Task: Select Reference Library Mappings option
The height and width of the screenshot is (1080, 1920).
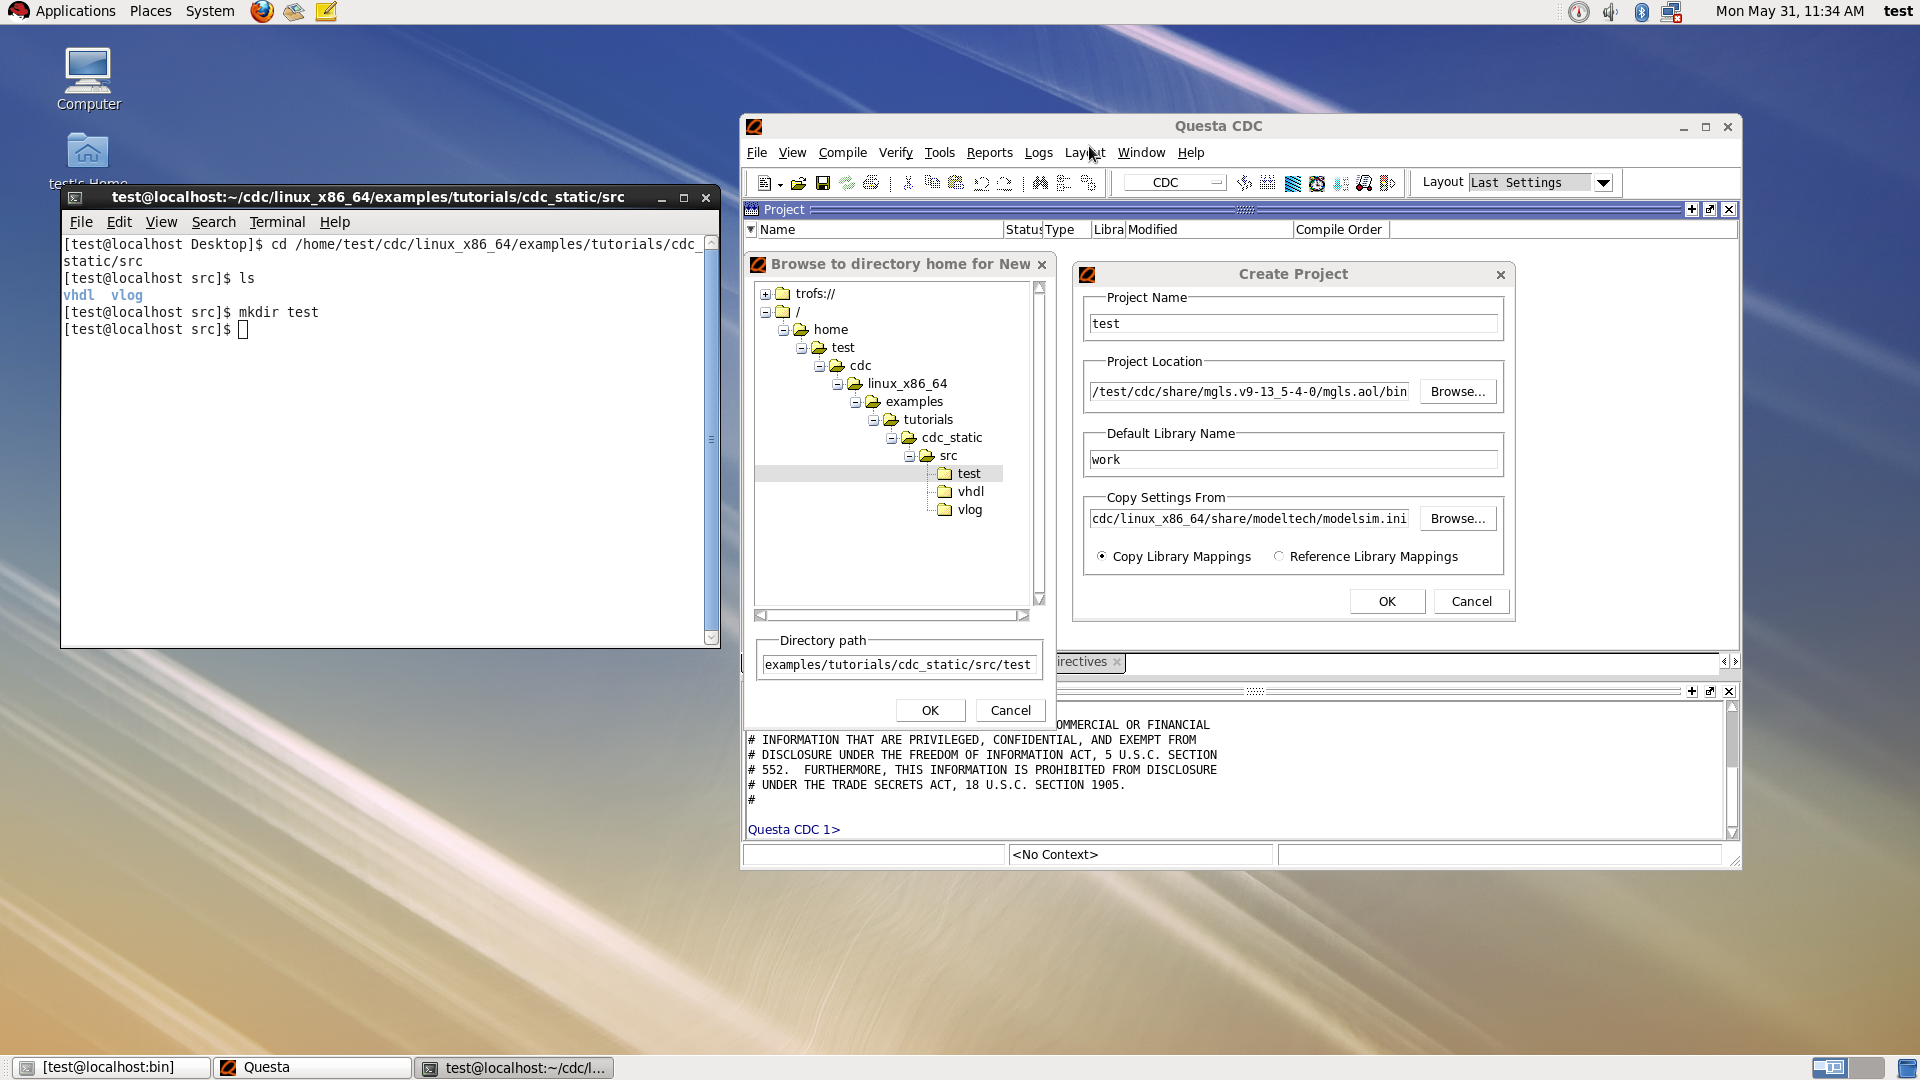Action: tap(1279, 556)
